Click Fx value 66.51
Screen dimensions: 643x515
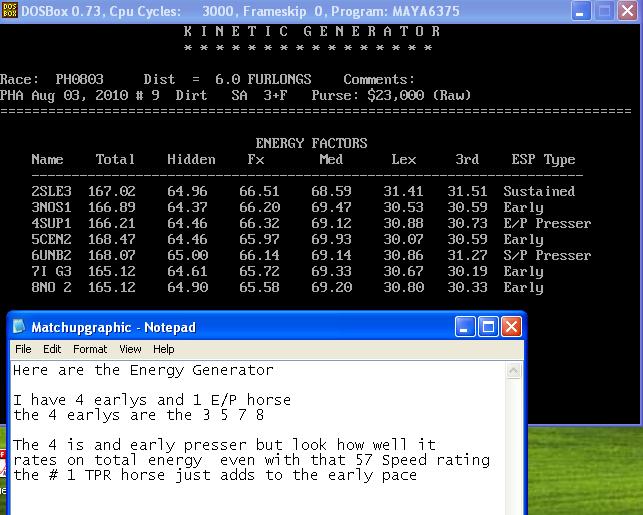click(259, 191)
